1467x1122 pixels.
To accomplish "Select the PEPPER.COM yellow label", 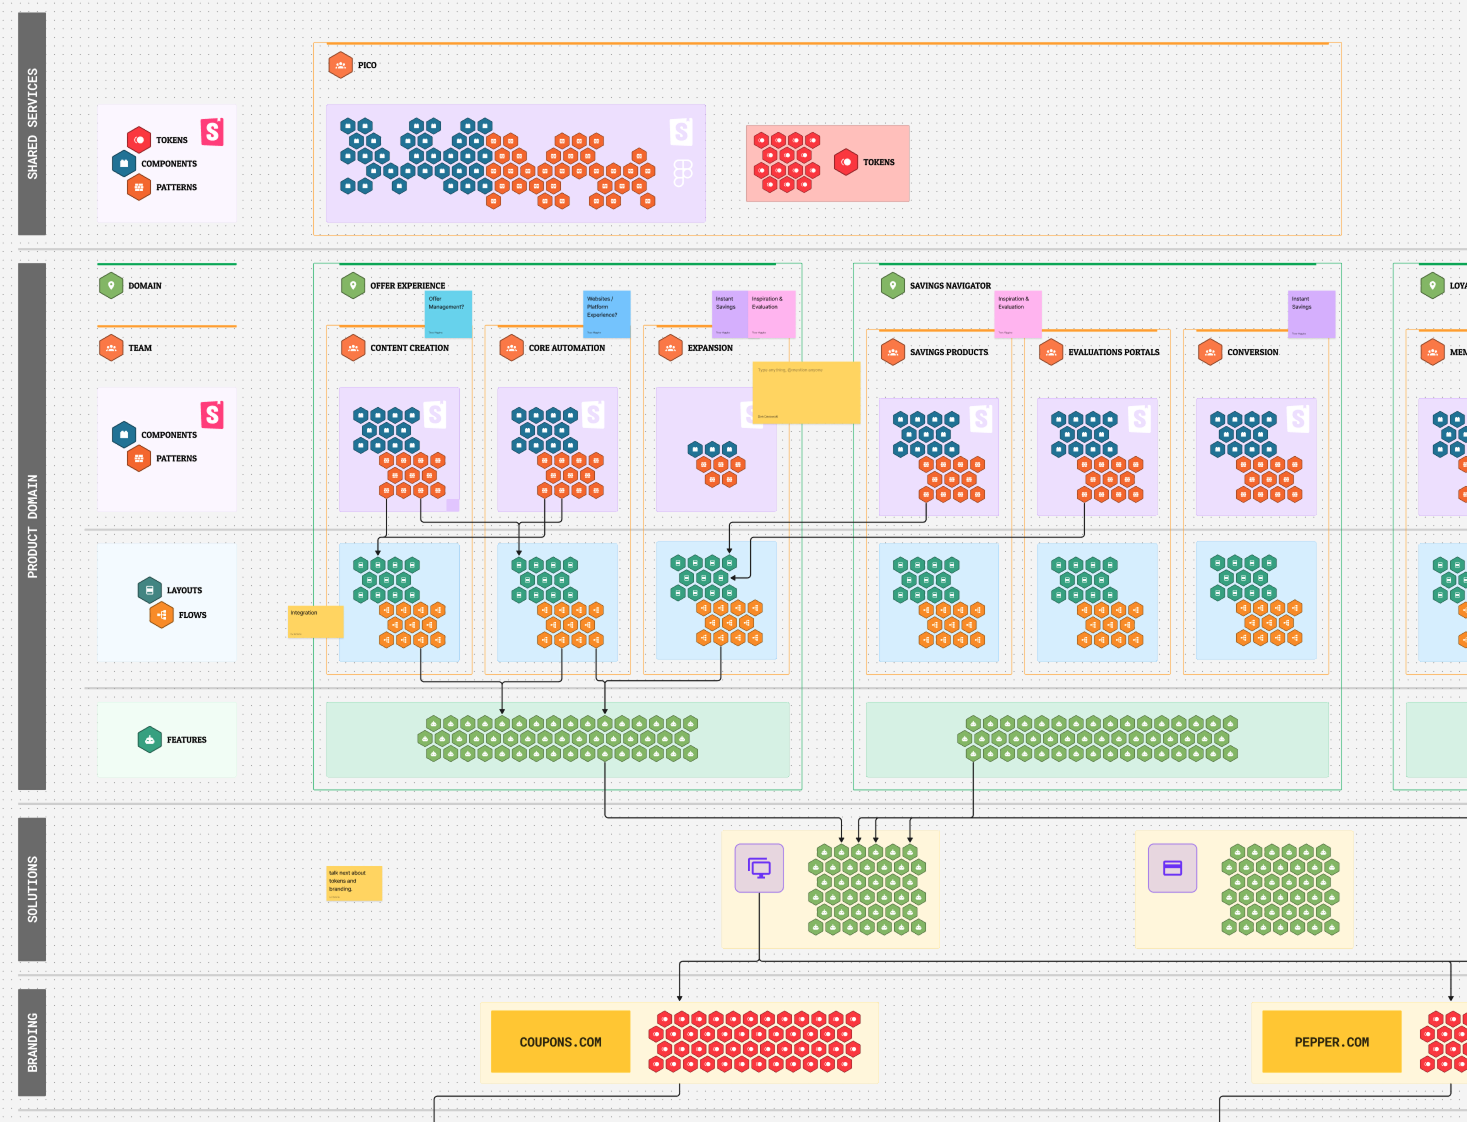I will click(1331, 1042).
